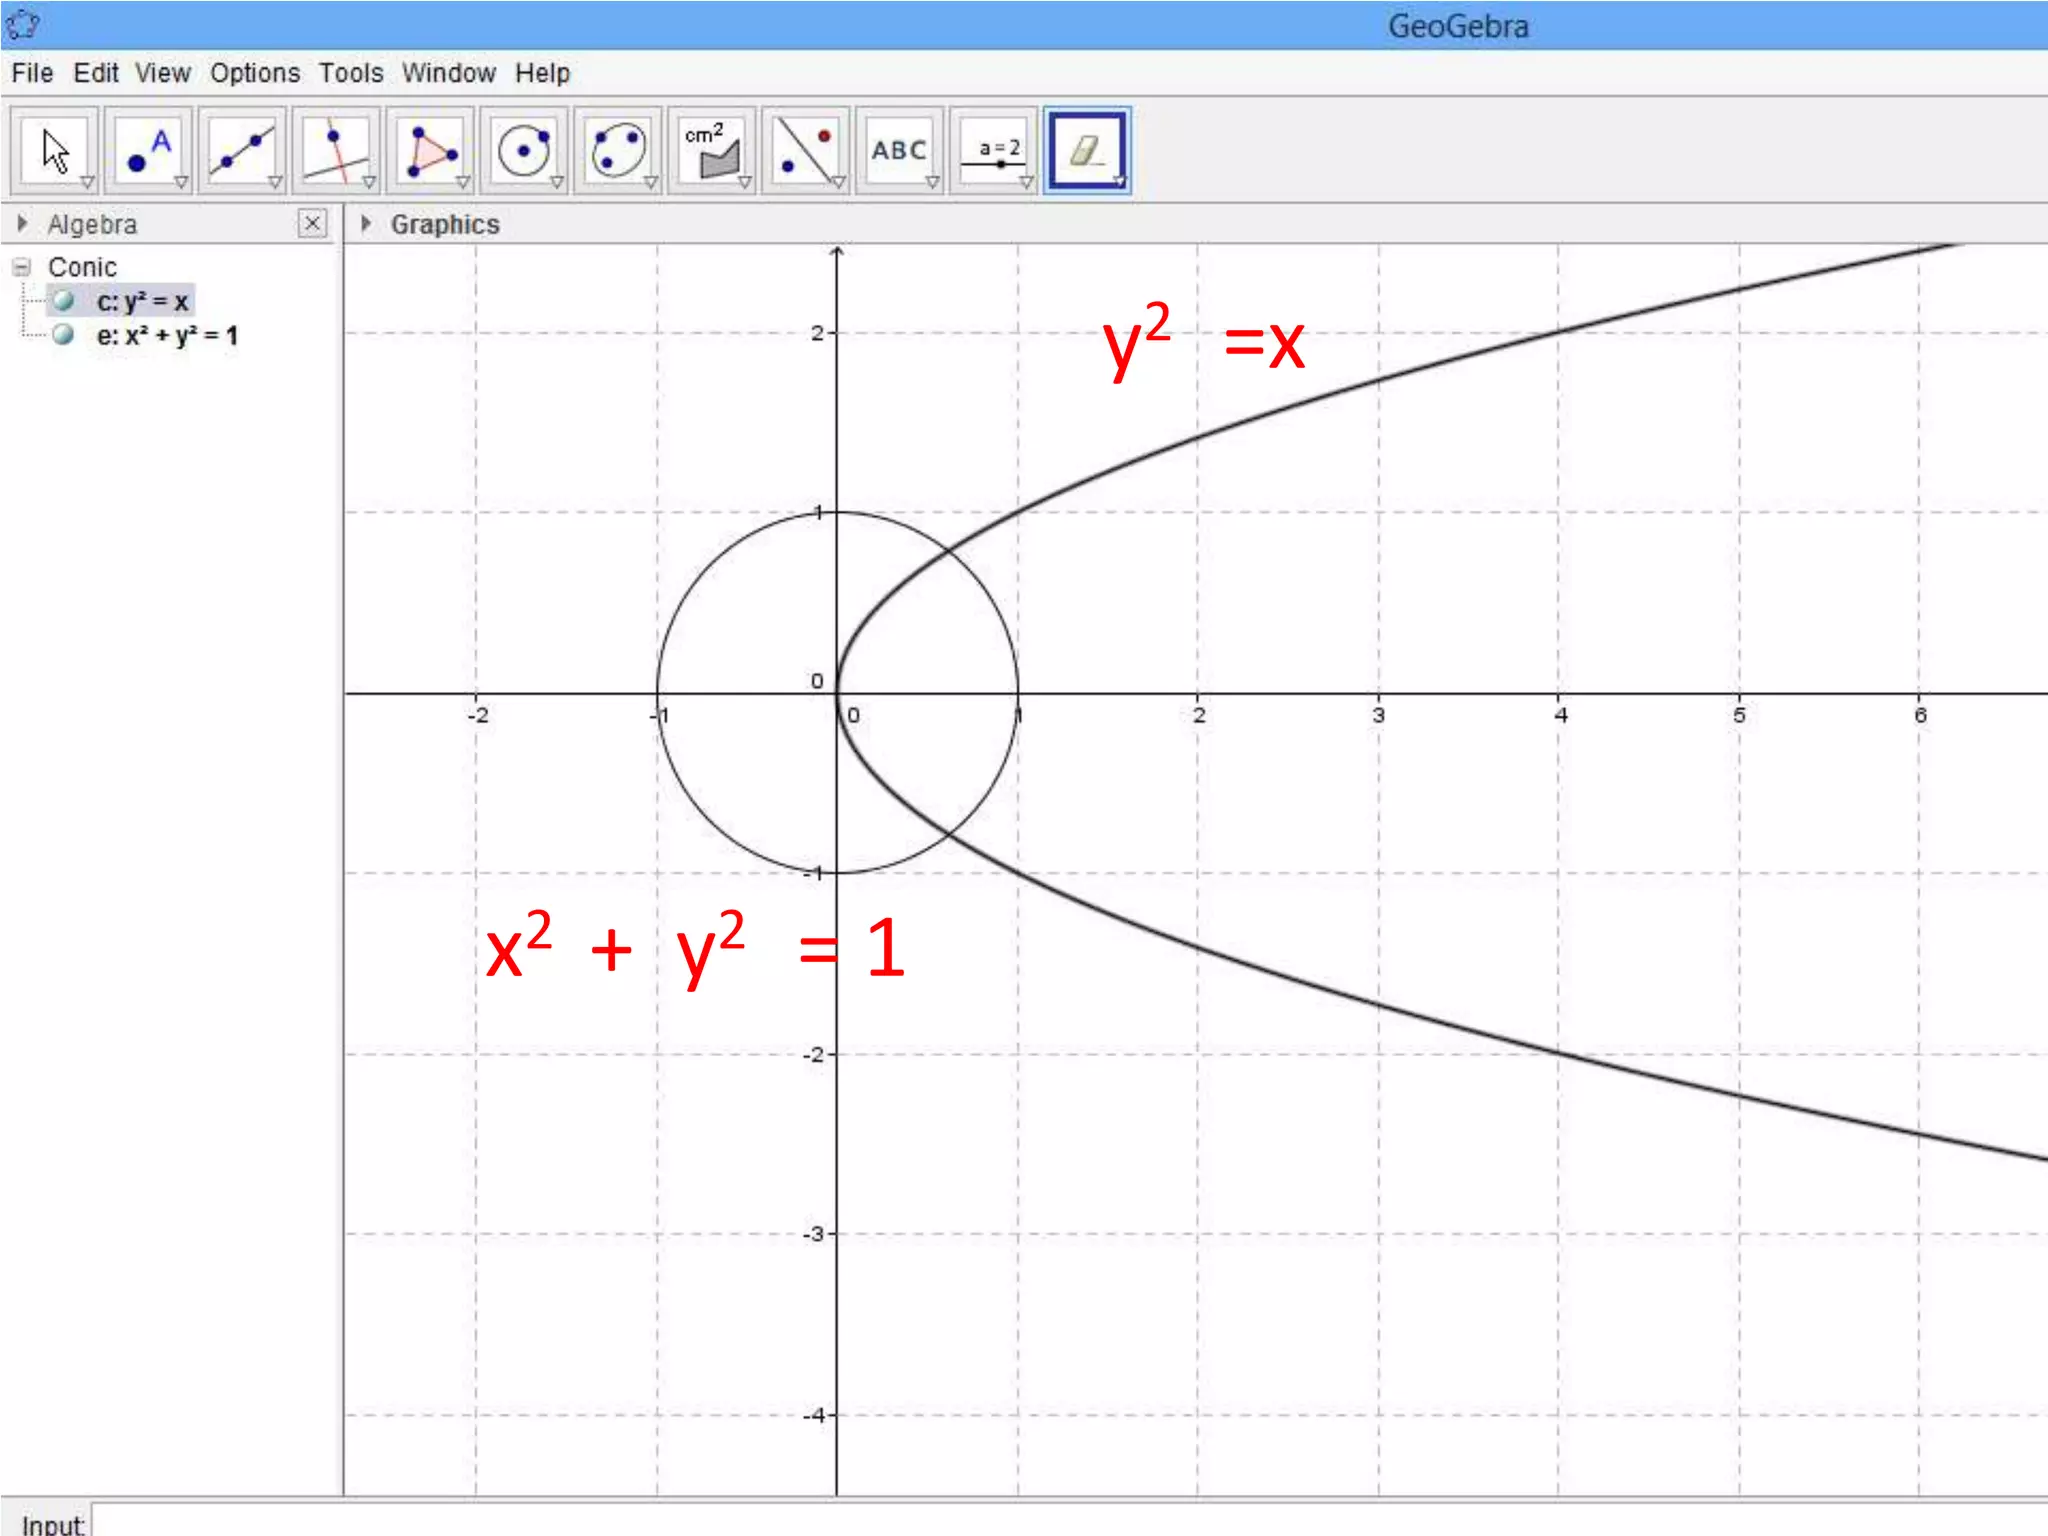Close the Algebra panel
This screenshot has width=2048, height=1536.
point(312,223)
